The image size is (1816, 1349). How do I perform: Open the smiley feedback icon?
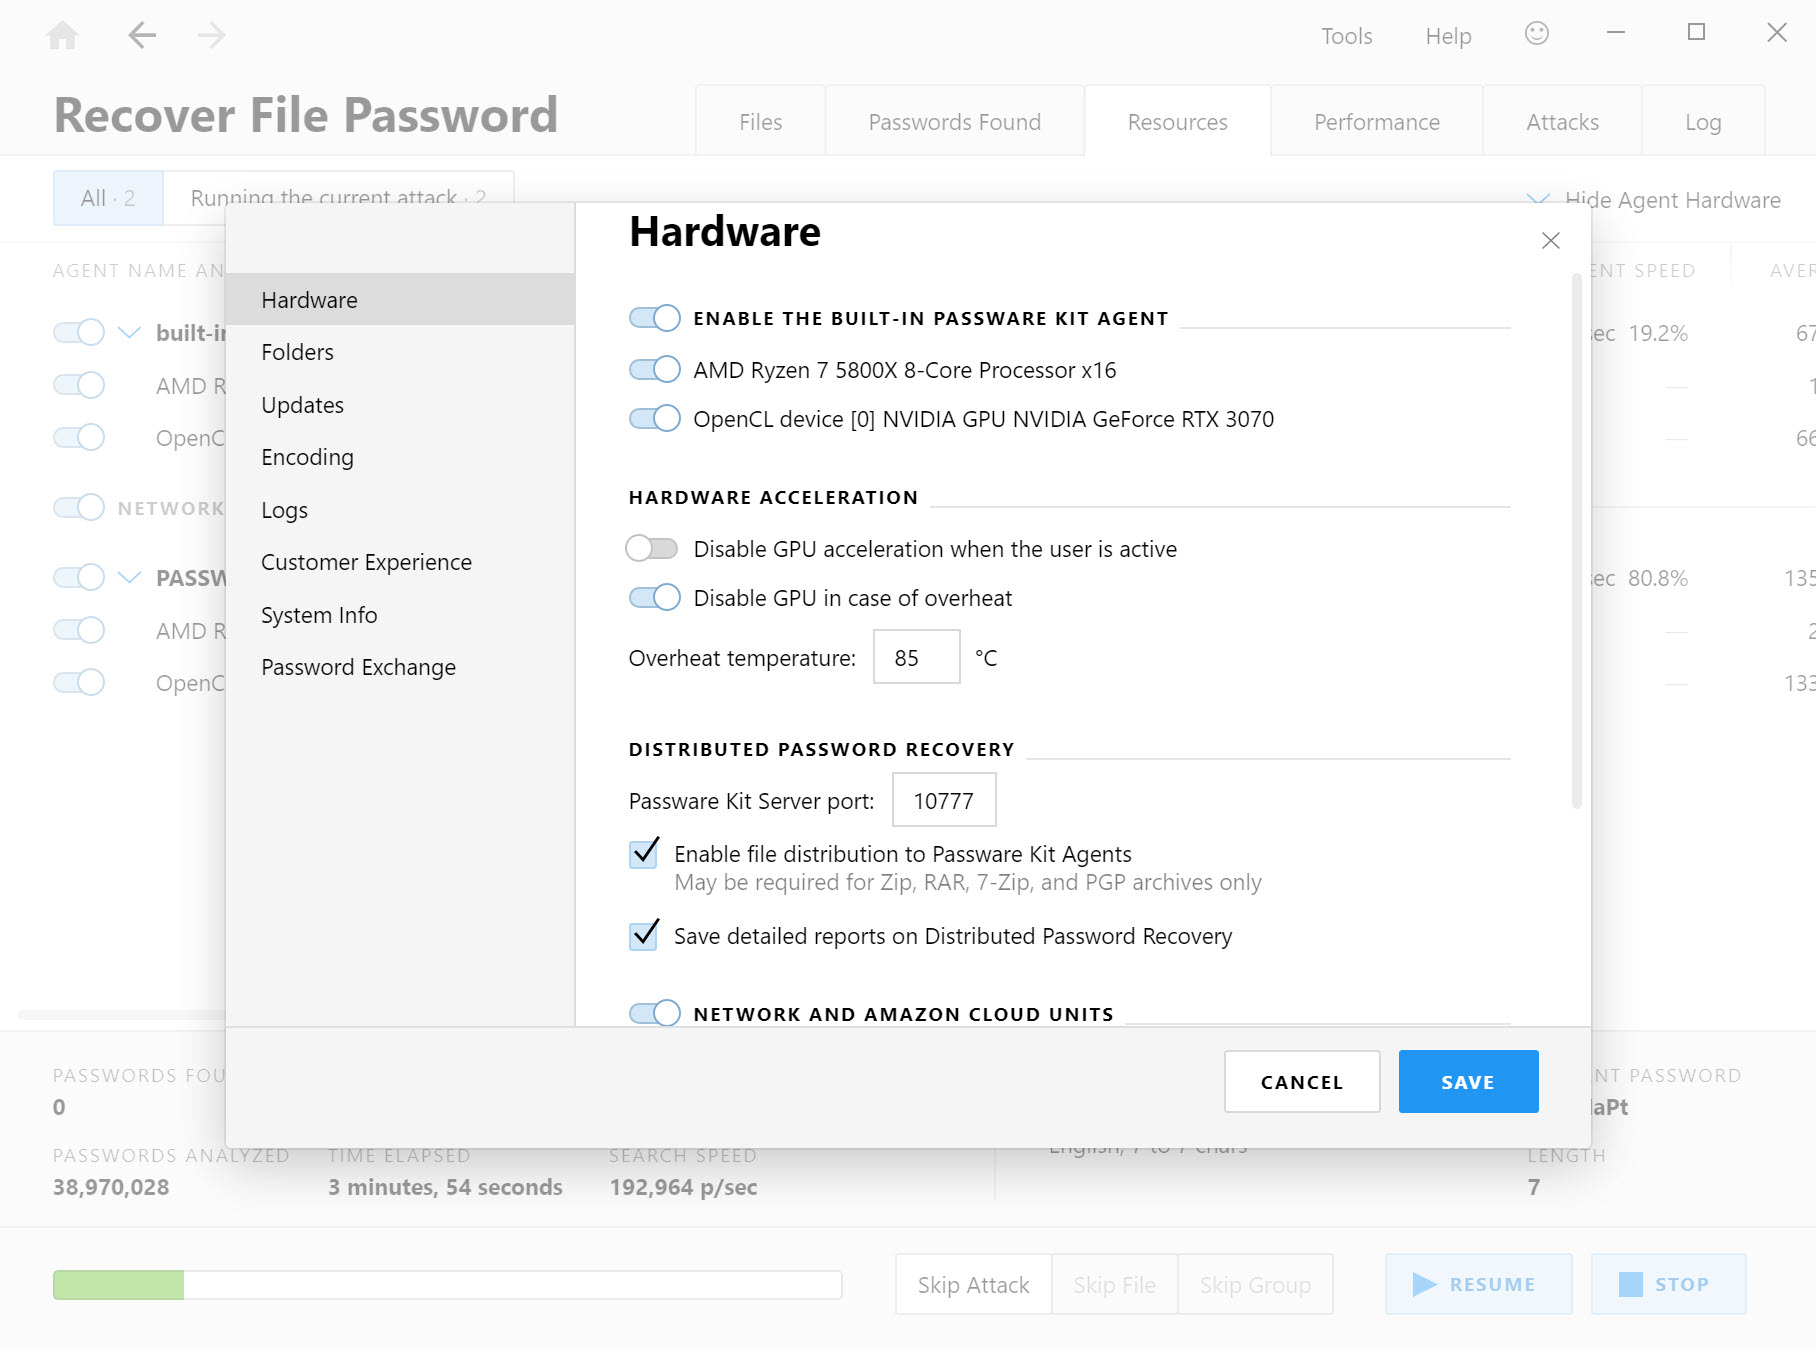pyautogui.click(x=1536, y=33)
